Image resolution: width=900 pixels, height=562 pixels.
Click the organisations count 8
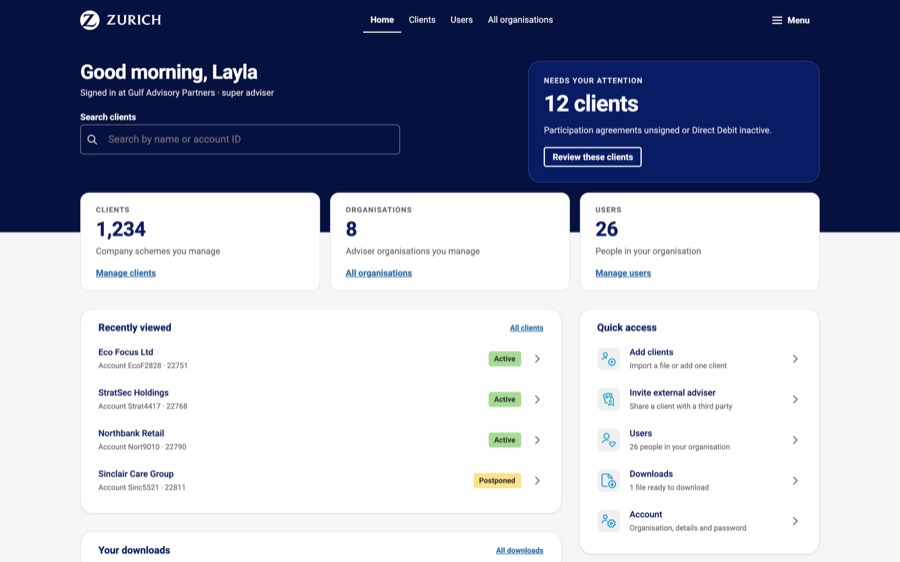351,230
